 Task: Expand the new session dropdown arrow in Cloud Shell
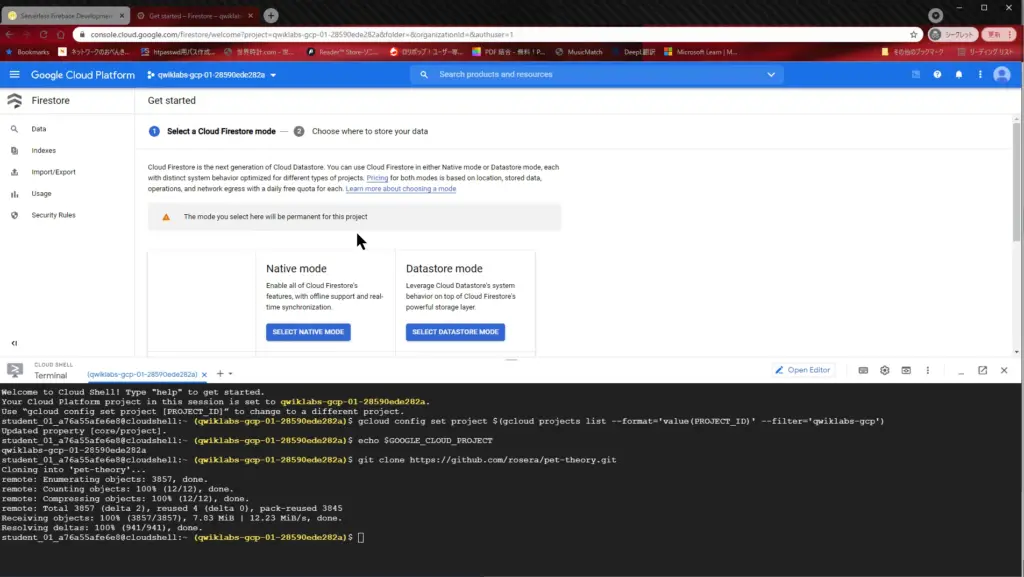tap(231, 374)
